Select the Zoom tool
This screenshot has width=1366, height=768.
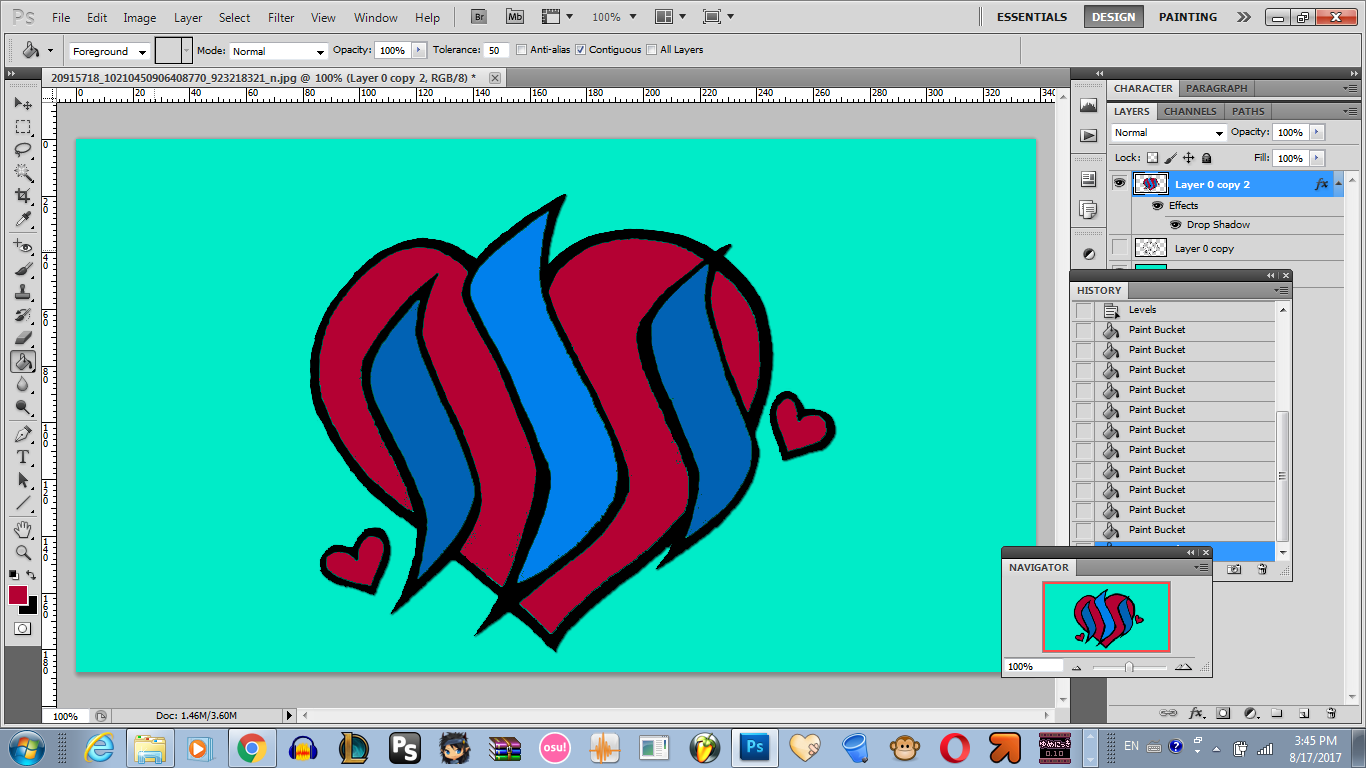(x=23, y=552)
